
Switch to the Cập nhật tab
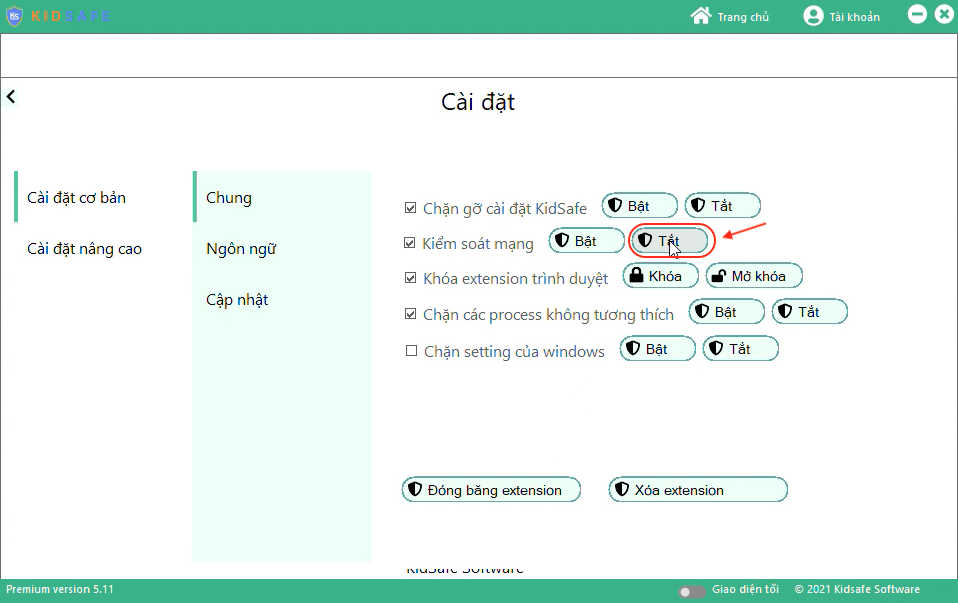tap(237, 300)
